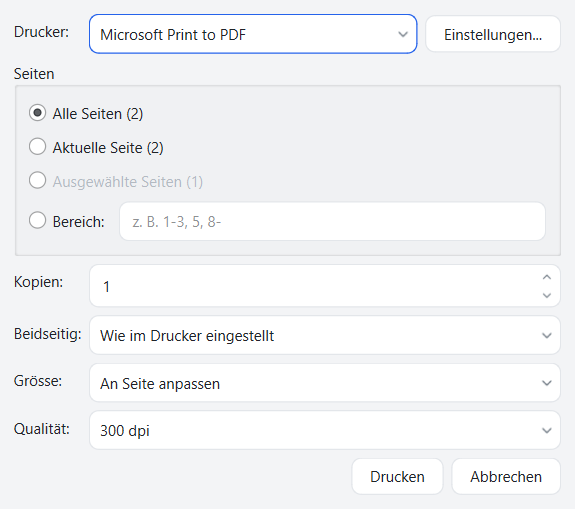Open the Drucker printer dropdown

pyautogui.click(x=253, y=34)
